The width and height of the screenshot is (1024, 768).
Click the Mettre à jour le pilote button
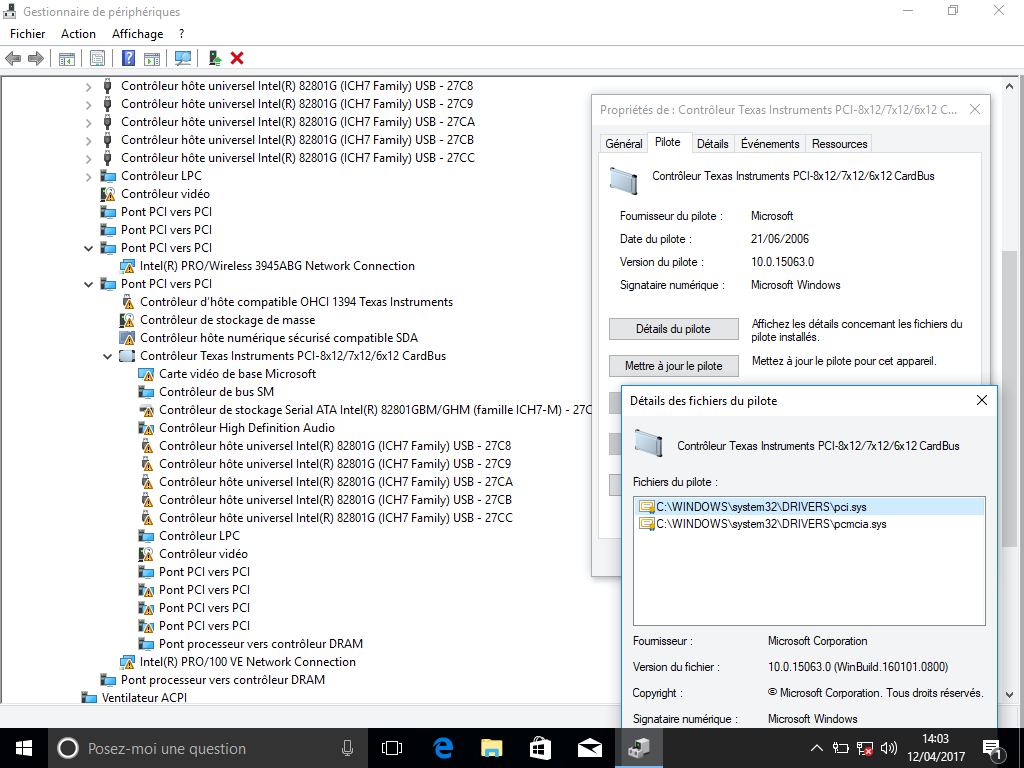673,366
